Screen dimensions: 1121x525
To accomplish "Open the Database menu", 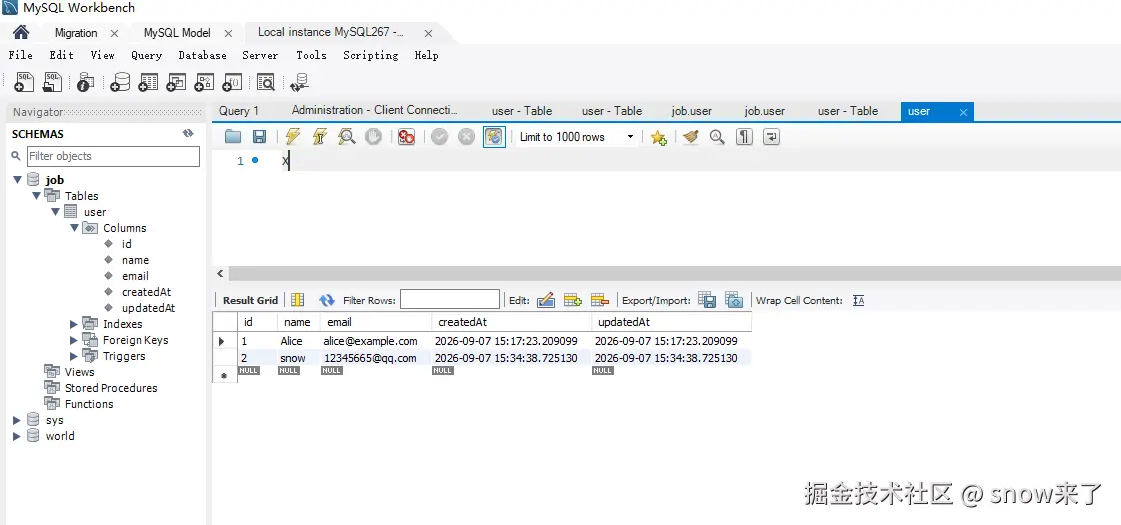I will (202, 55).
